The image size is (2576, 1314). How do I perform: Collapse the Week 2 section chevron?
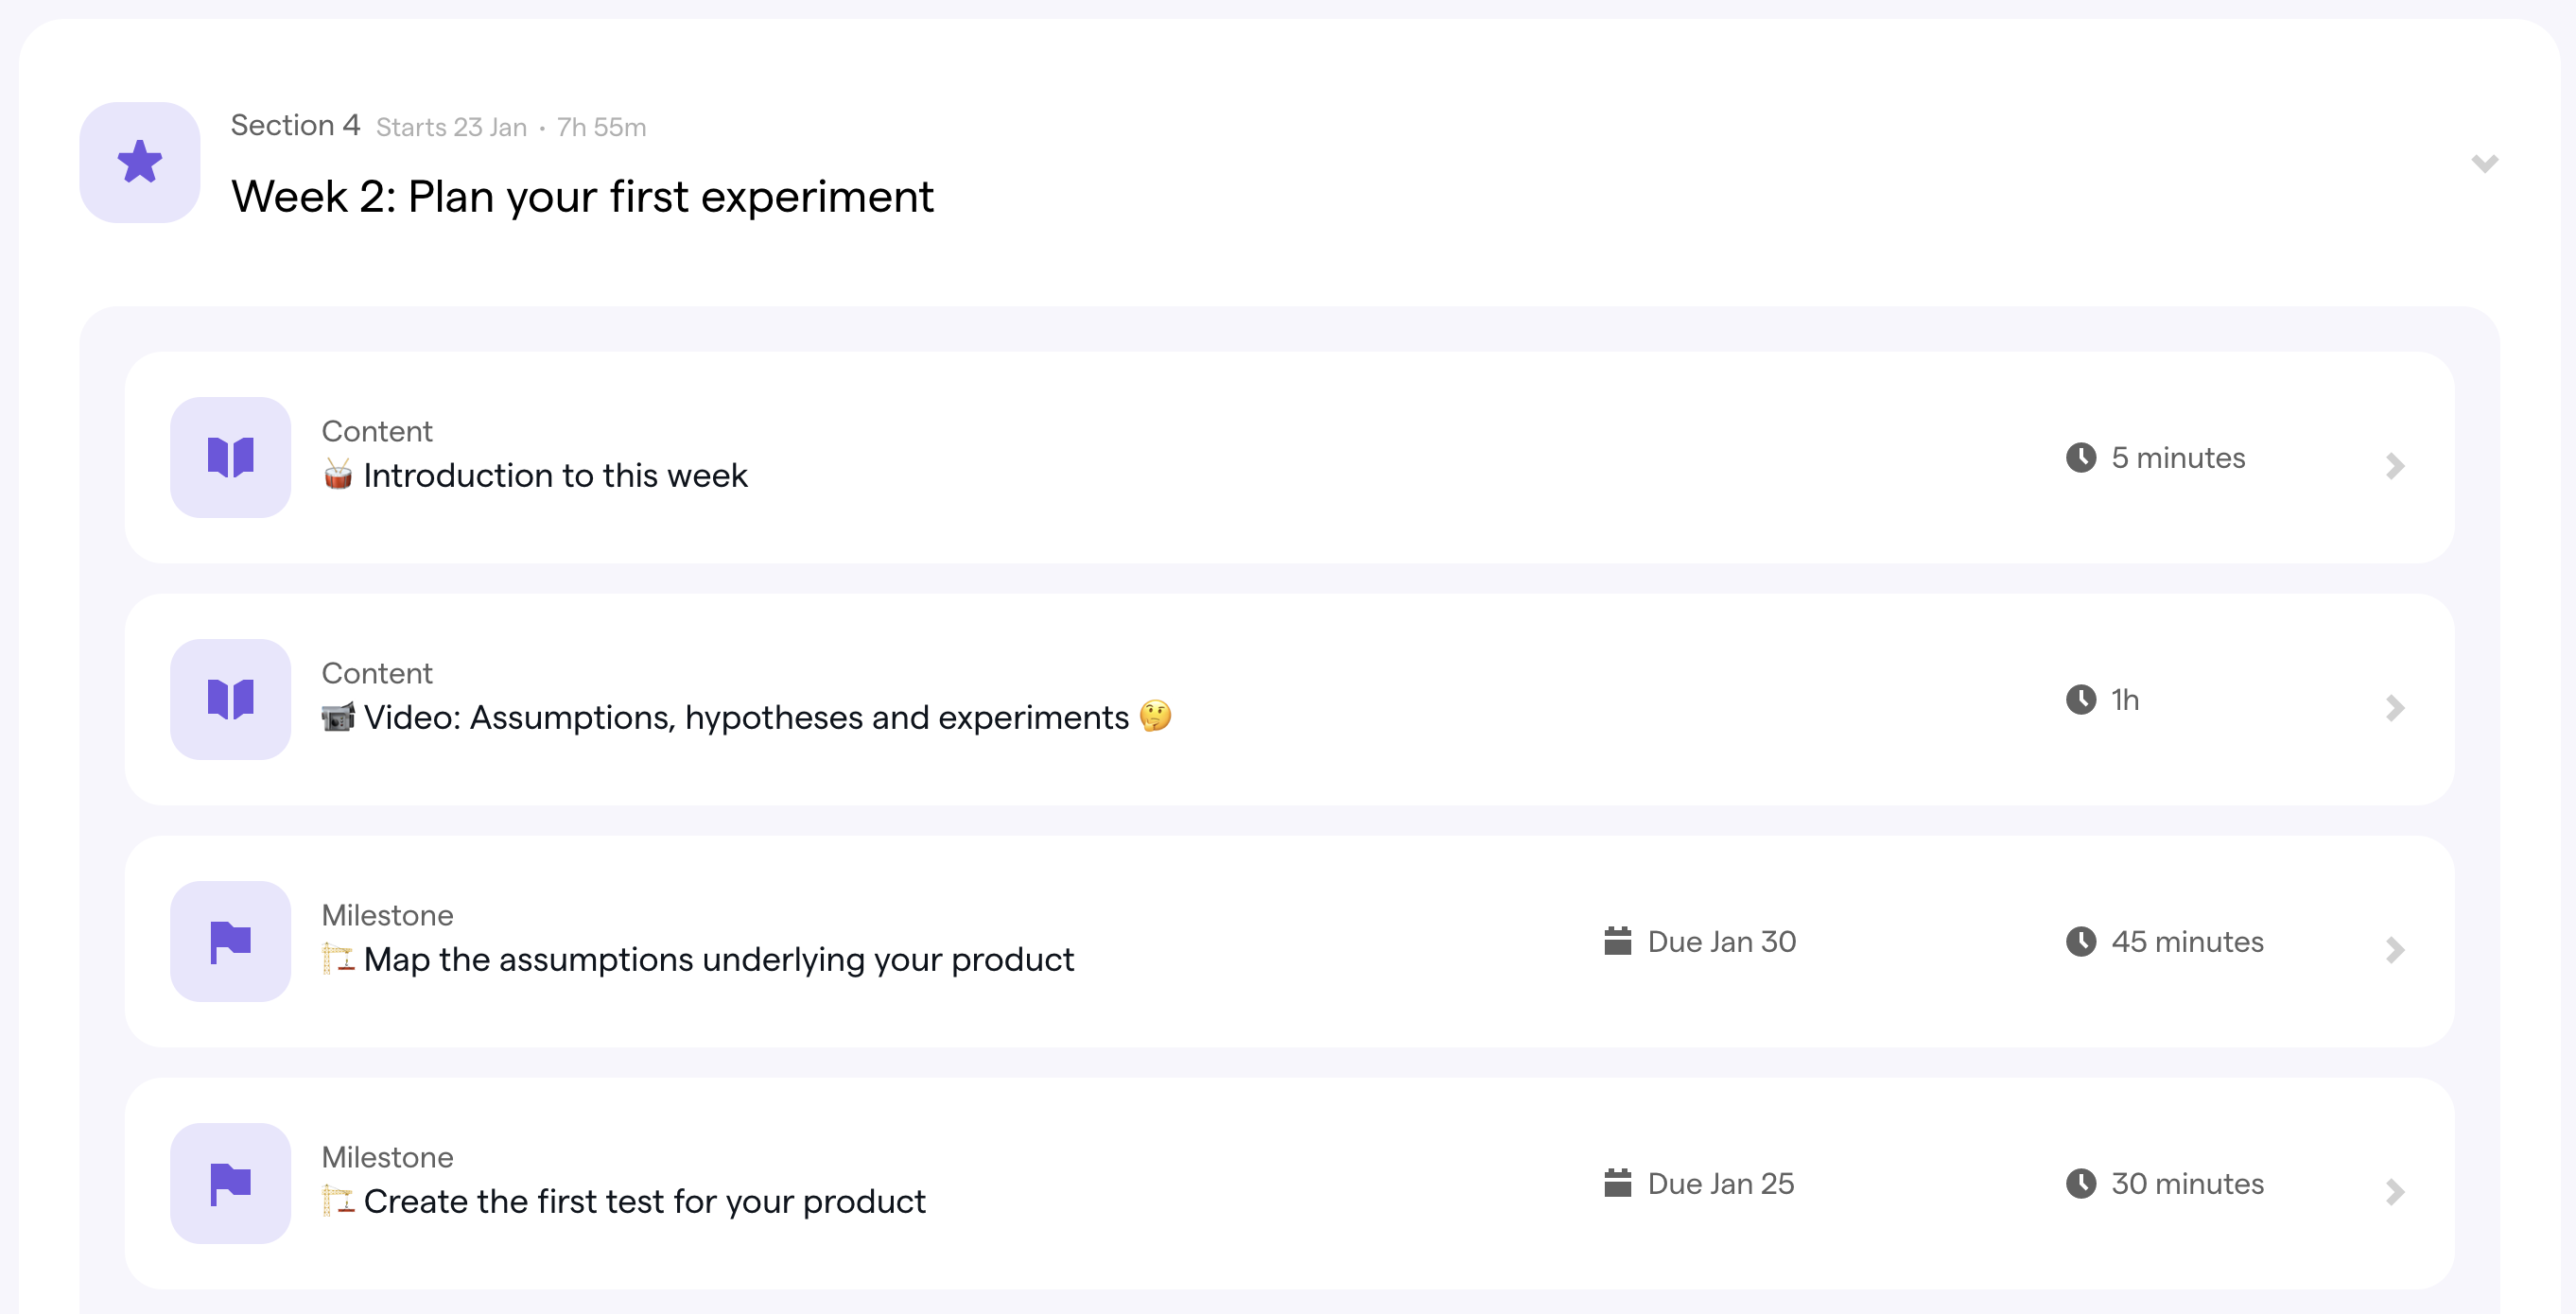[x=2484, y=164]
